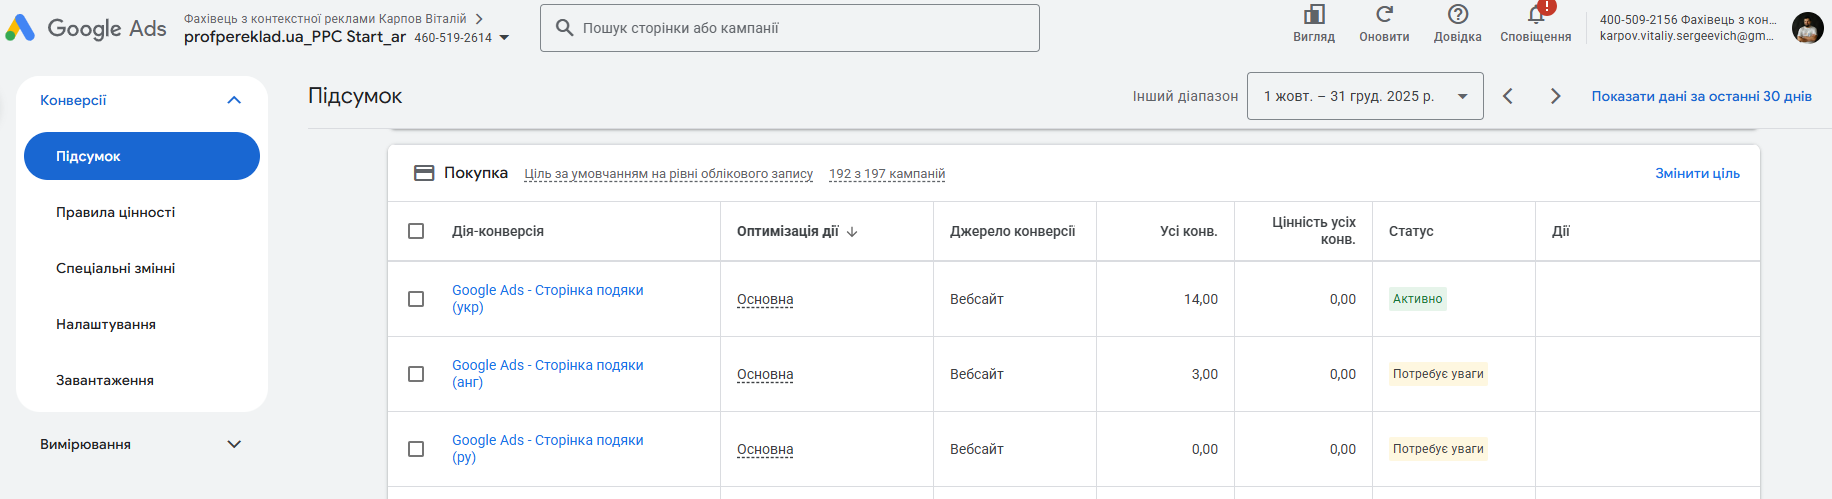Viewport: 1832px width, 499px height.
Task: Open the Вигляд appearance icon
Action: coord(1314,15)
